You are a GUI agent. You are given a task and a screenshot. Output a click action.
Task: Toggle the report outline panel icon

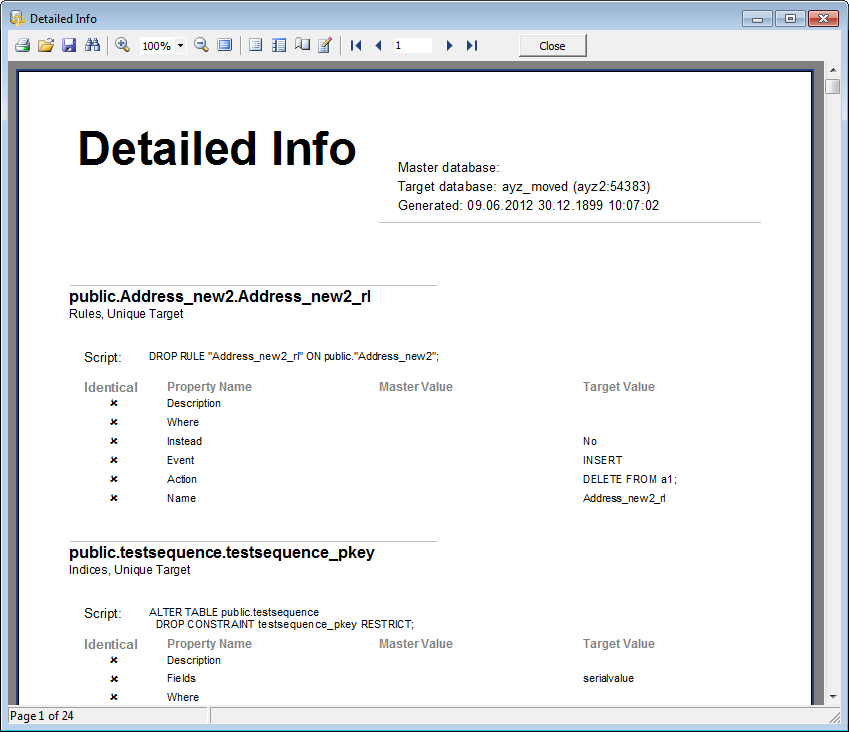(x=255, y=46)
